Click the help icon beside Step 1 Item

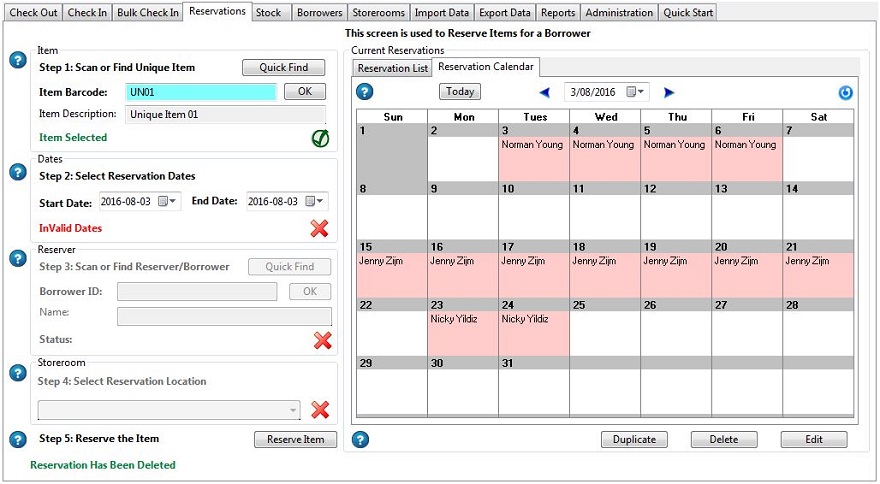pyautogui.click(x=17, y=61)
